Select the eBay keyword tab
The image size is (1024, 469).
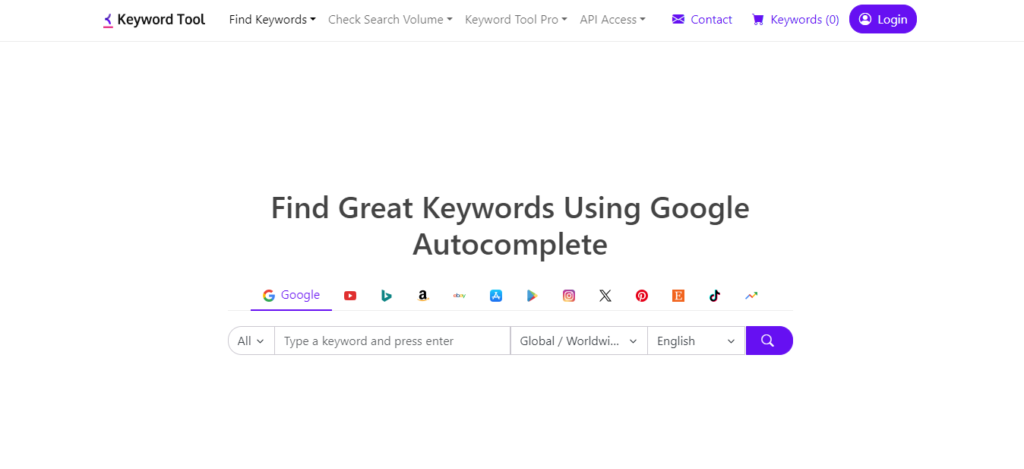tap(459, 296)
